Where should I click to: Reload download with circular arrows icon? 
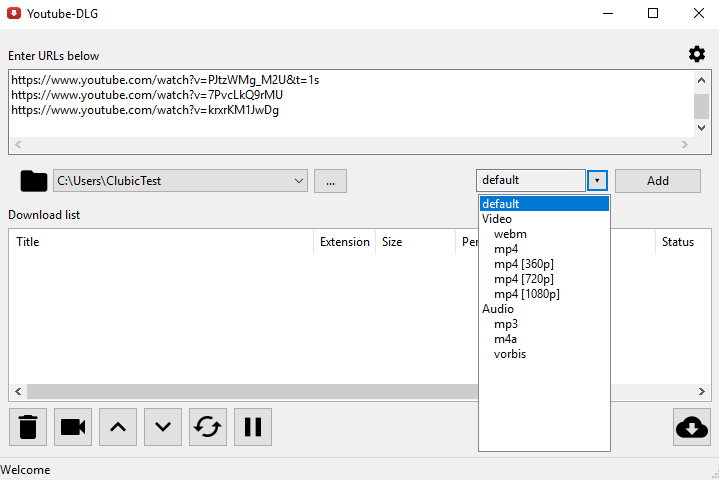pyautogui.click(x=208, y=427)
